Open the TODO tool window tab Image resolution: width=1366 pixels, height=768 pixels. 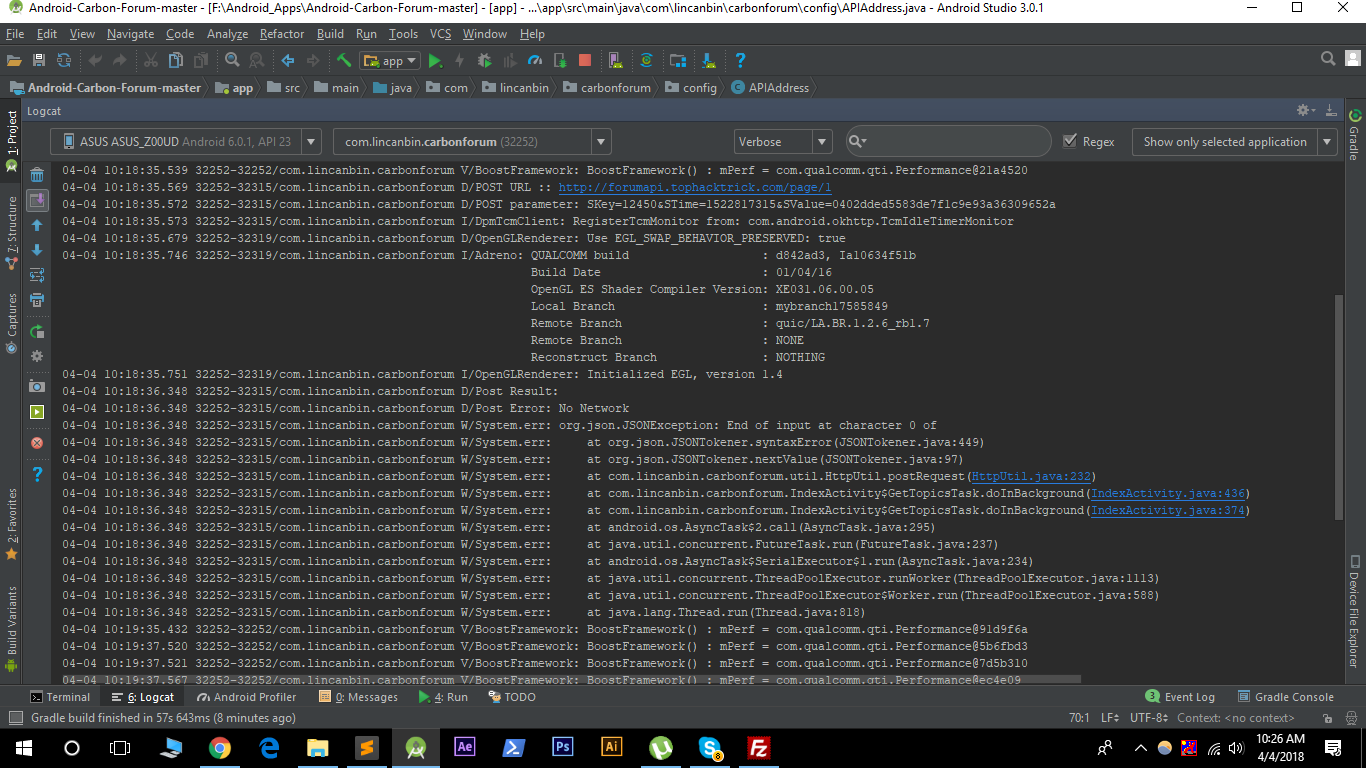click(x=511, y=697)
